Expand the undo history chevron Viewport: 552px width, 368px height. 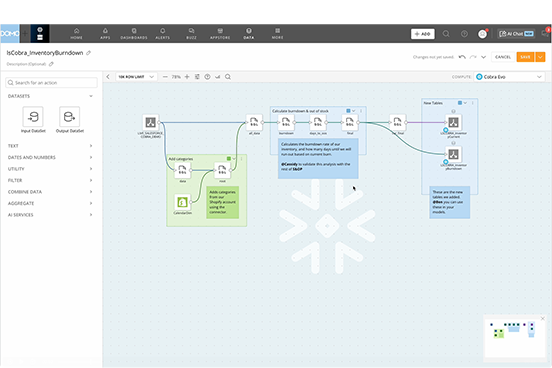483,57
